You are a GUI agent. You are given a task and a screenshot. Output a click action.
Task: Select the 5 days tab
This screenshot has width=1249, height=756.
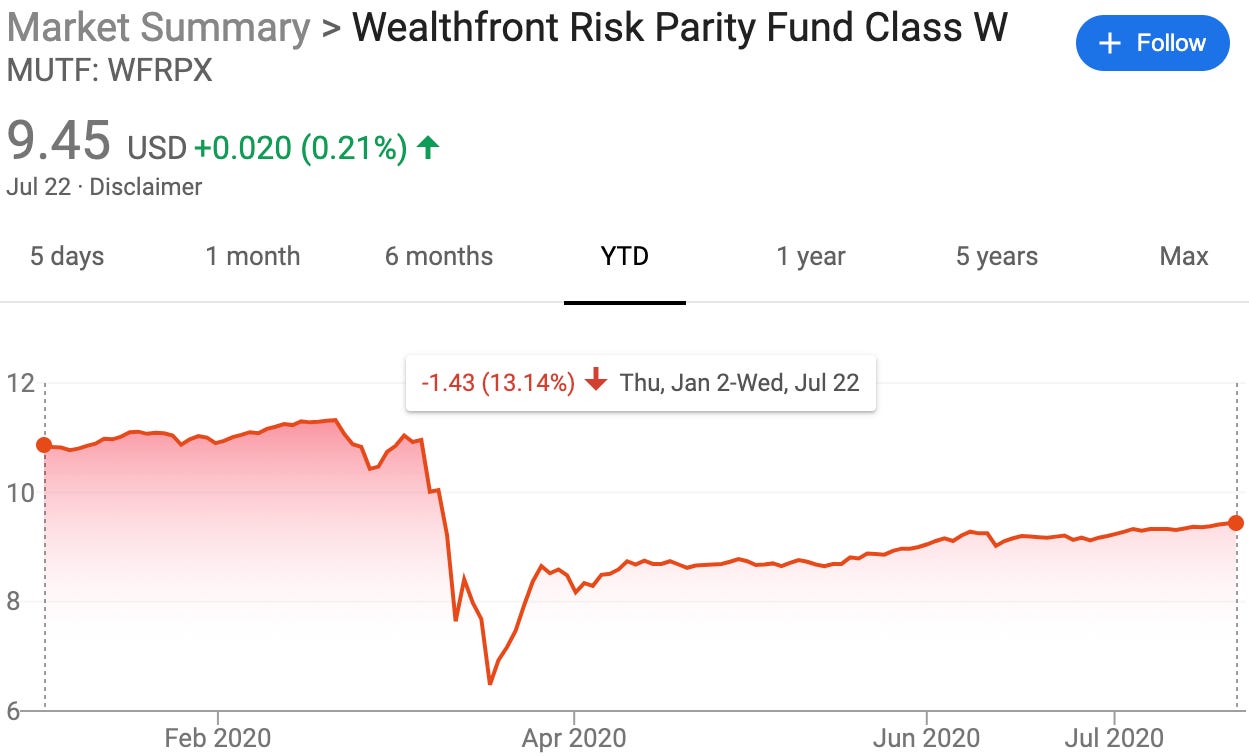pos(67,257)
